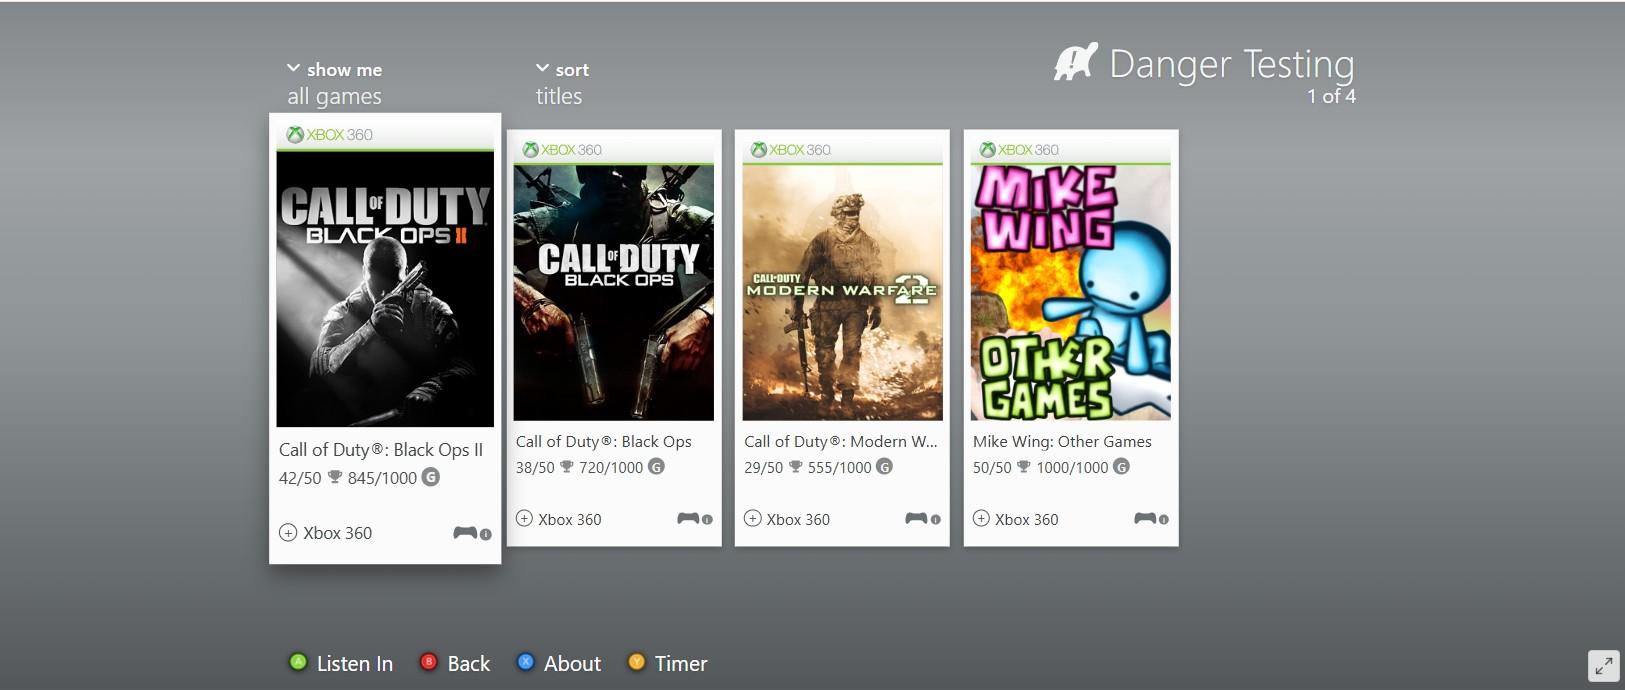Click the plus icon on the Modern Warfare card
Screen dimensions: 1625x690
pyautogui.click(x=753, y=518)
